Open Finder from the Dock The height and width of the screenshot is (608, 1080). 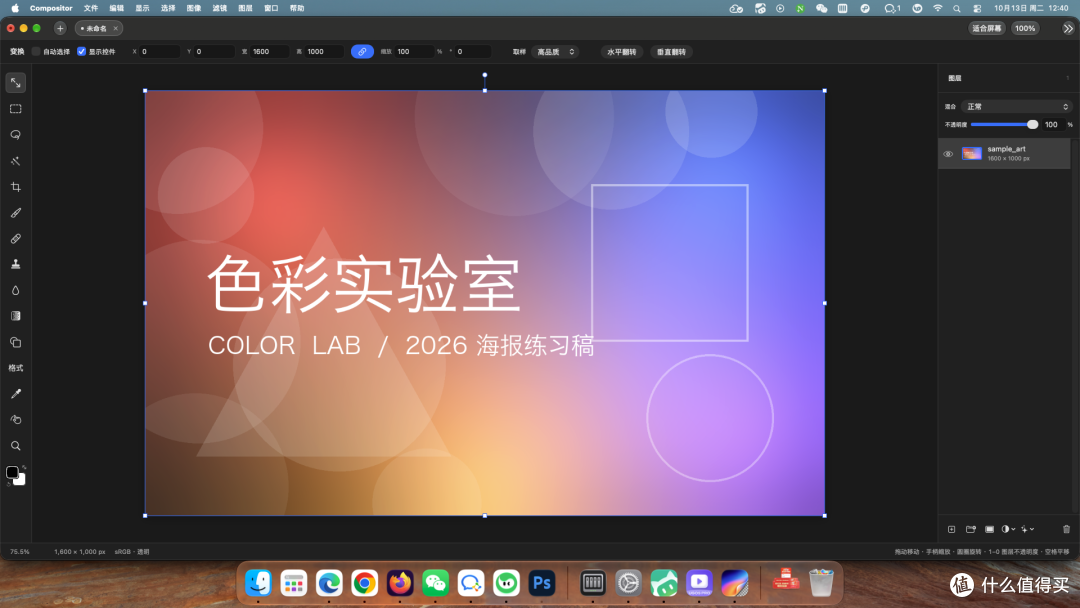258,583
